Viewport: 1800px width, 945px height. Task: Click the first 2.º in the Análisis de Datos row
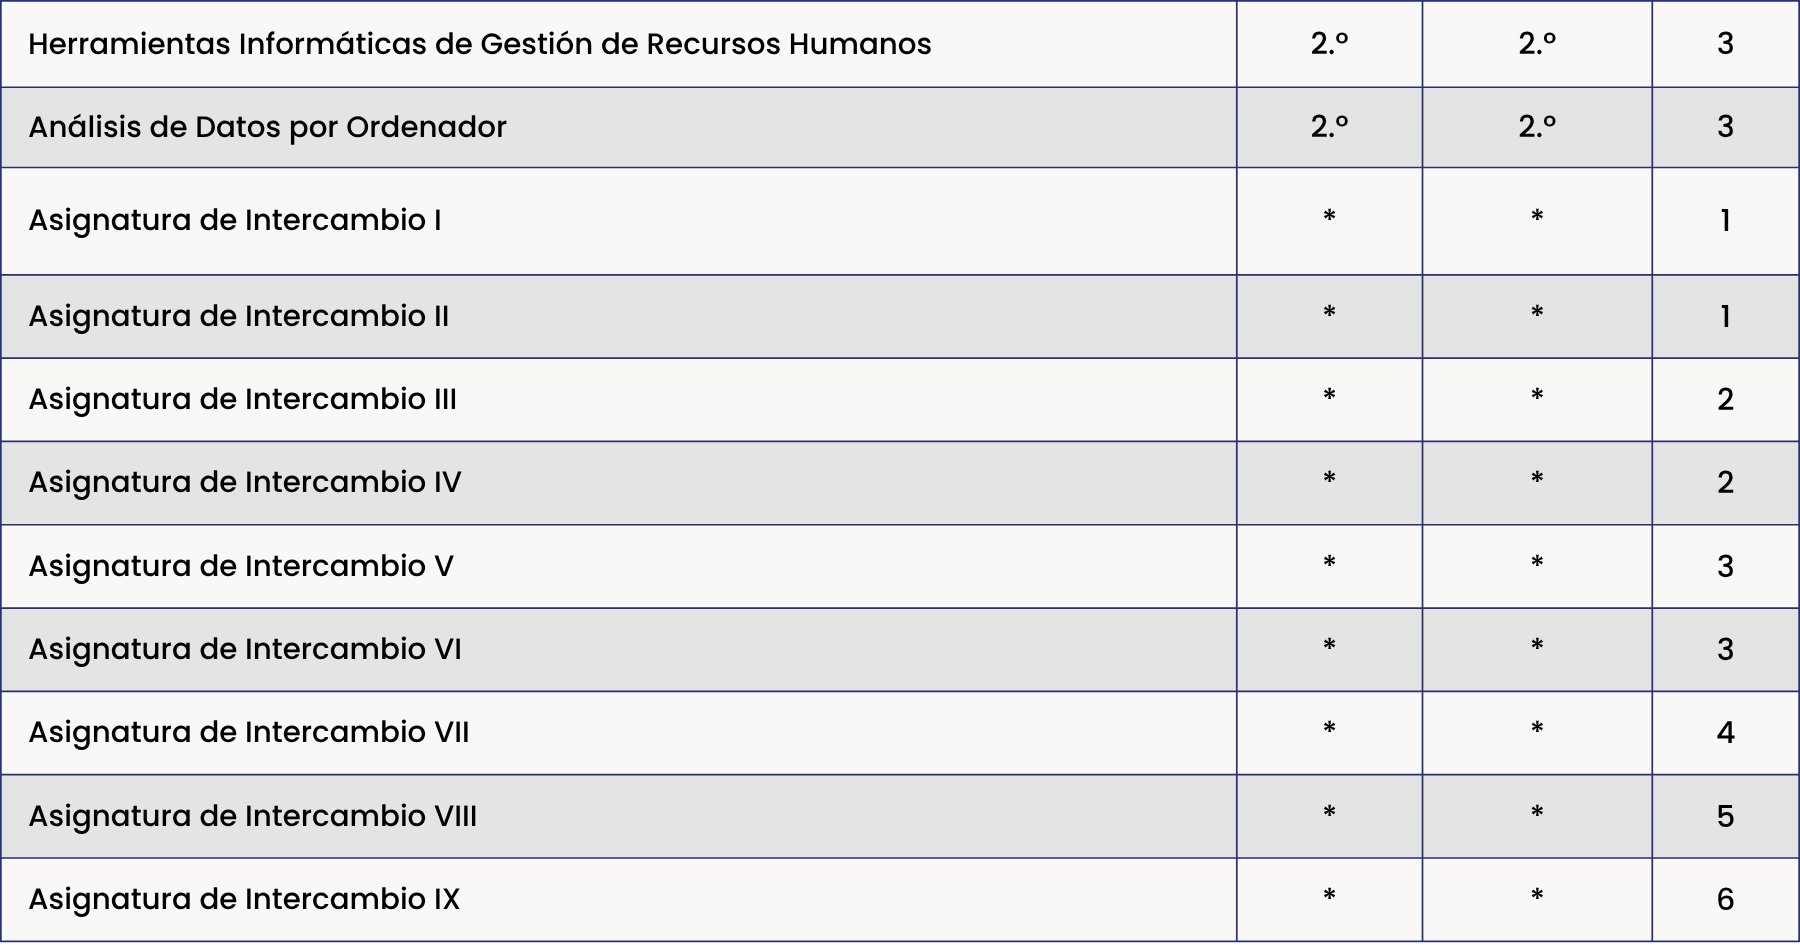1329,127
